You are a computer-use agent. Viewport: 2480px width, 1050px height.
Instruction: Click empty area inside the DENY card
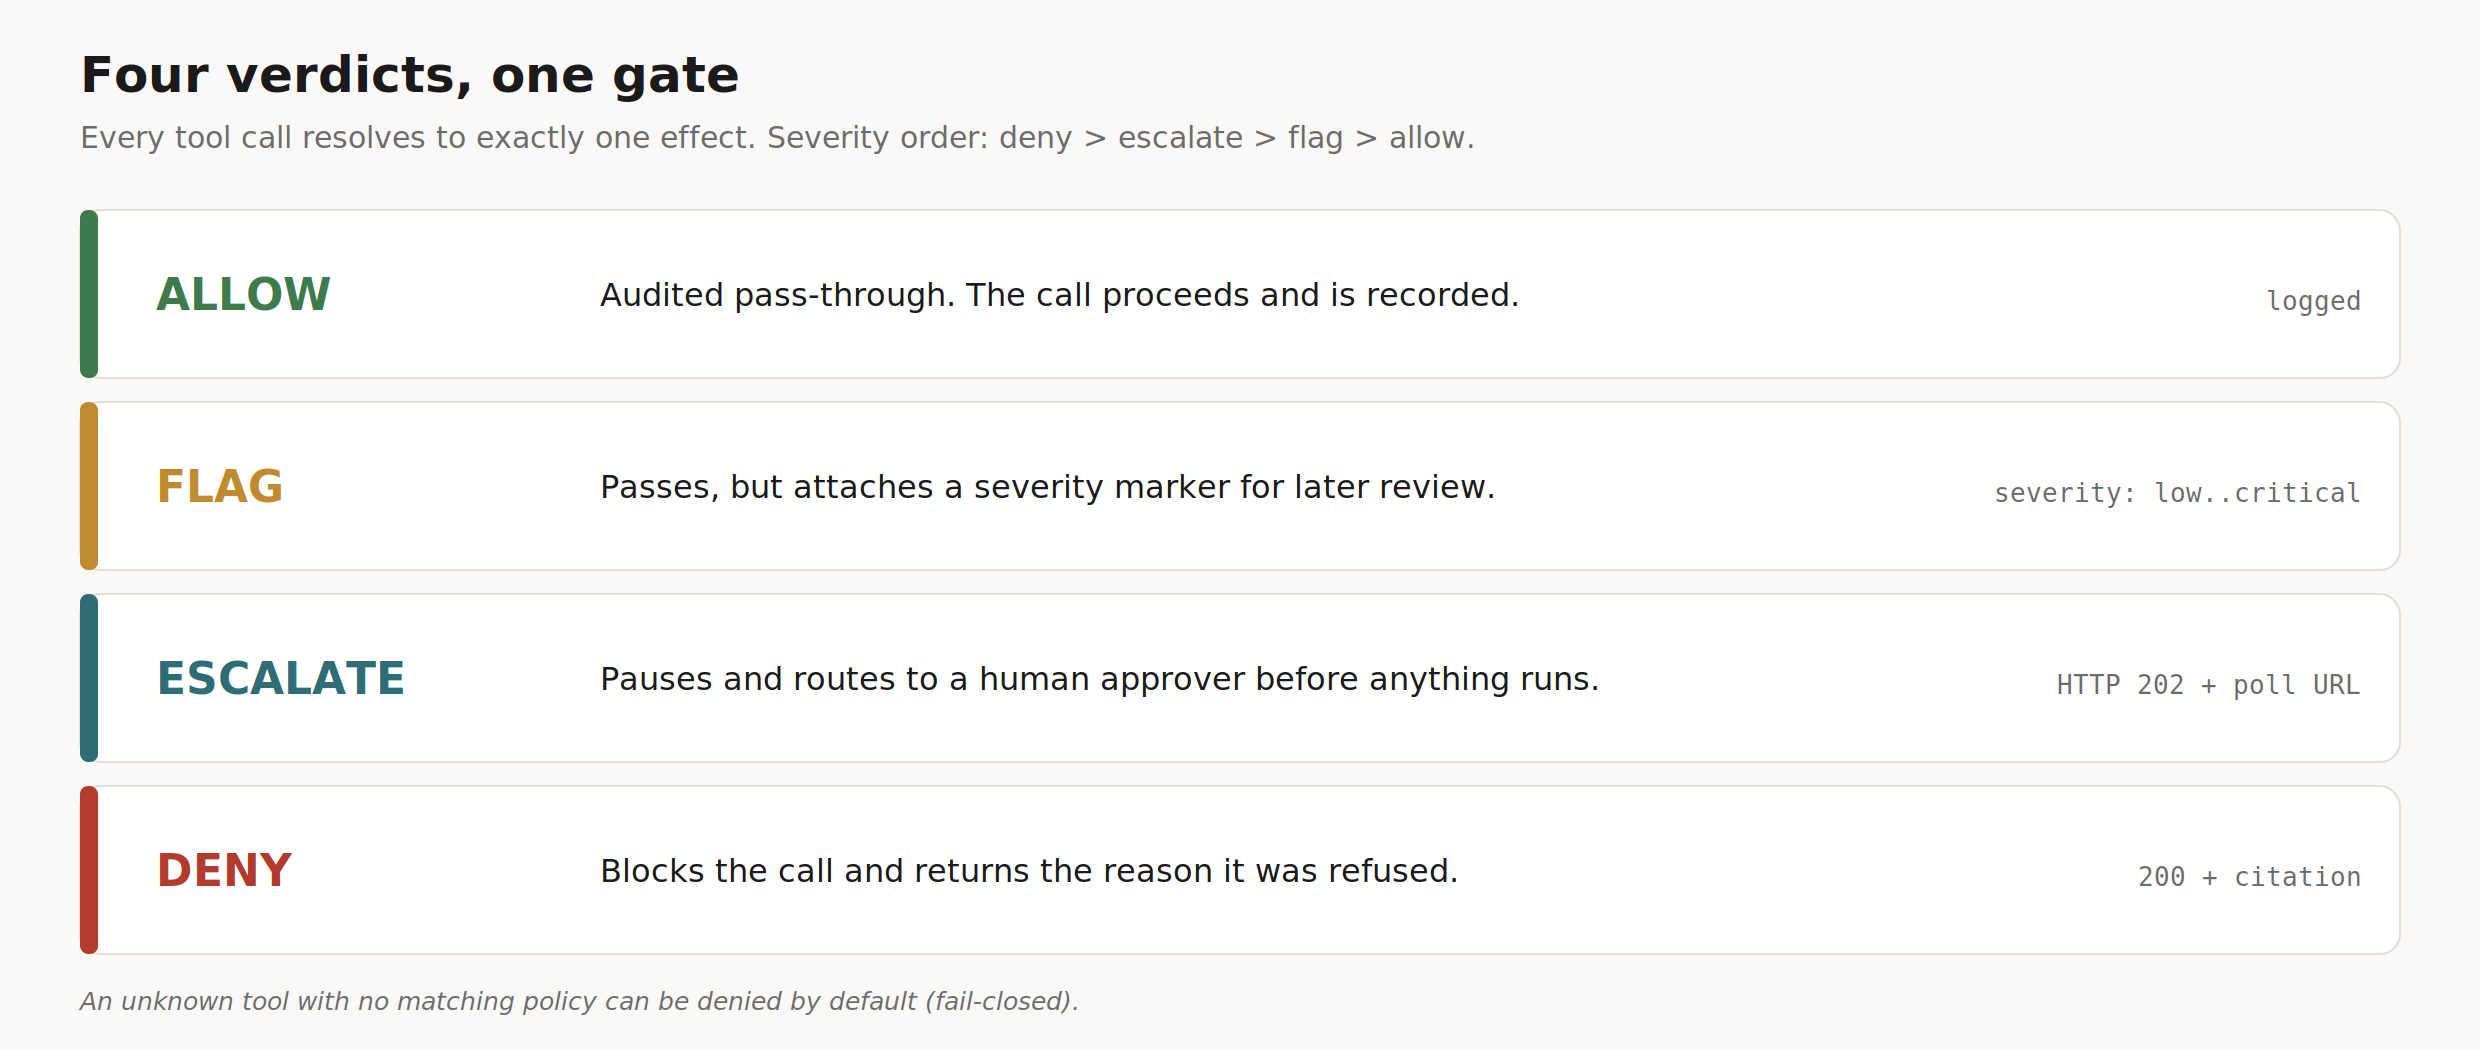point(1800,870)
